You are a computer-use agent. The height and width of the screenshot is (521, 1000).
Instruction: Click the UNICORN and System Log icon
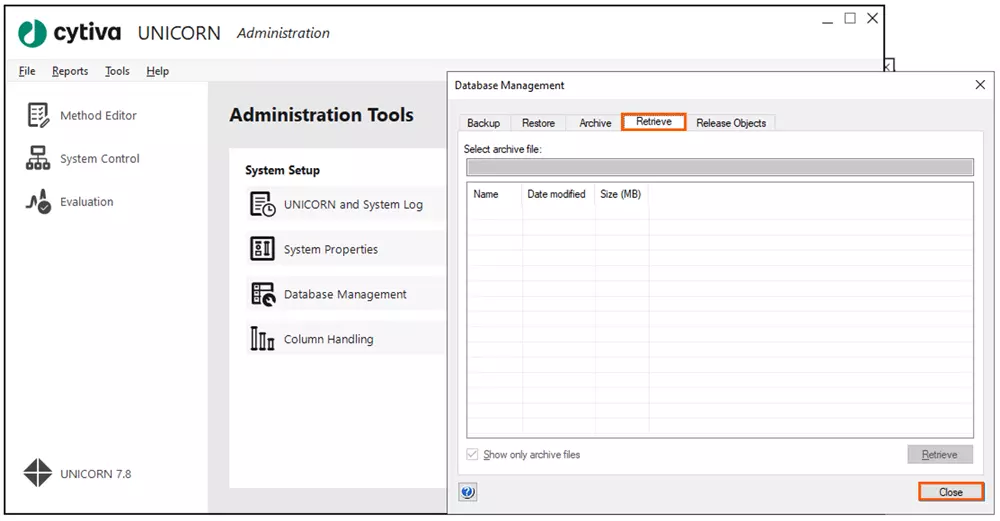pyautogui.click(x=262, y=205)
